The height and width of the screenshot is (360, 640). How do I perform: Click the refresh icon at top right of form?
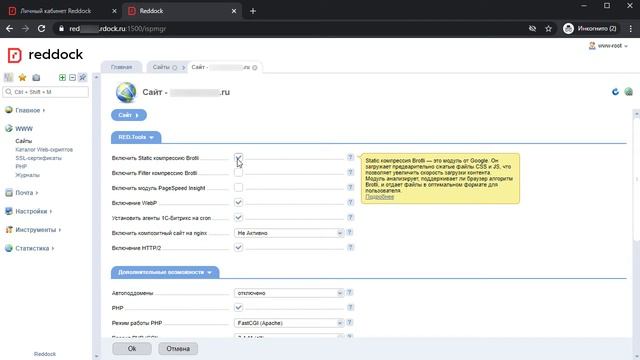coord(615,92)
